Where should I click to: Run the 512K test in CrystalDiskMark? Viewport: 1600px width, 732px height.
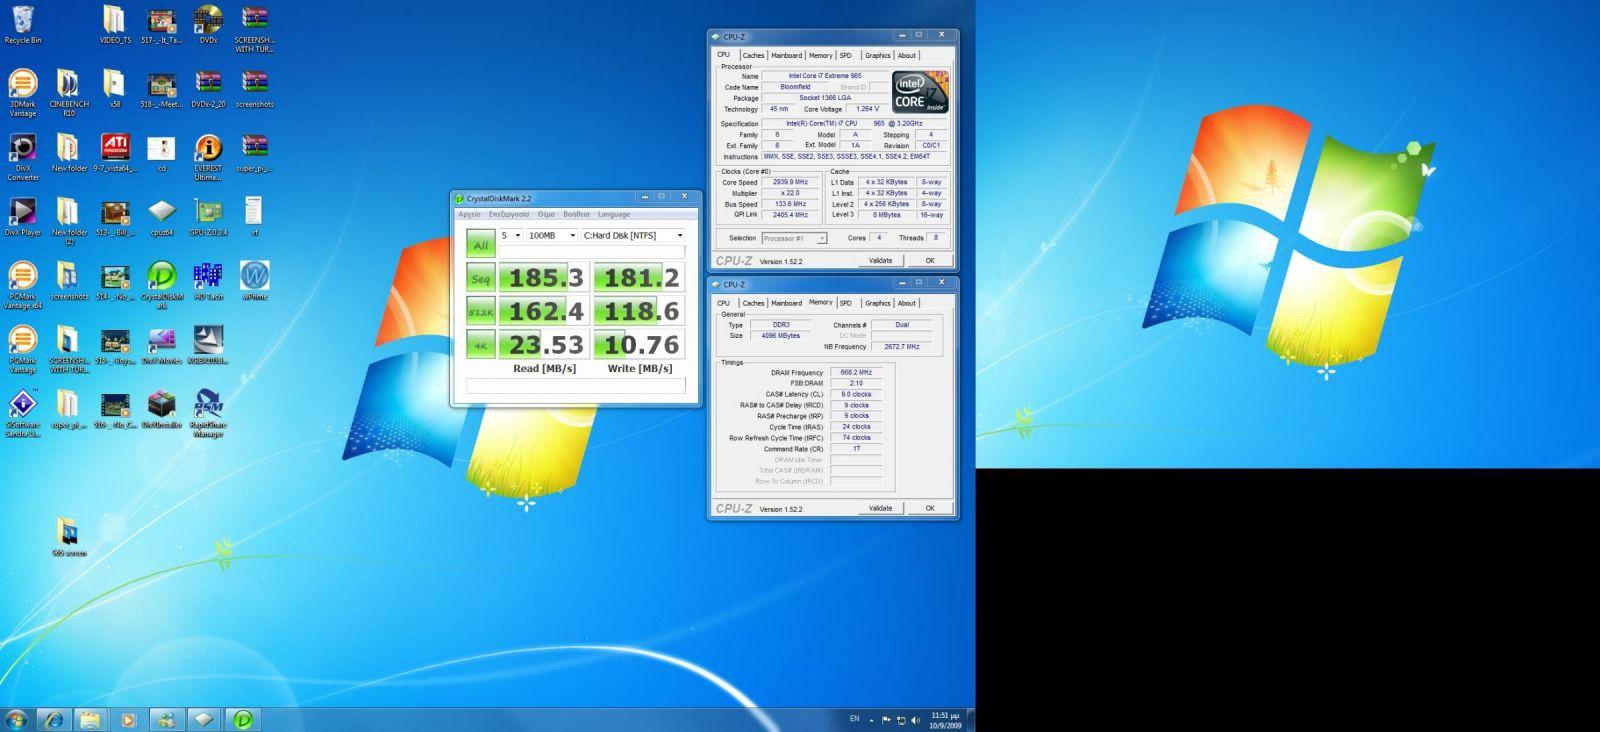point(481,311)
